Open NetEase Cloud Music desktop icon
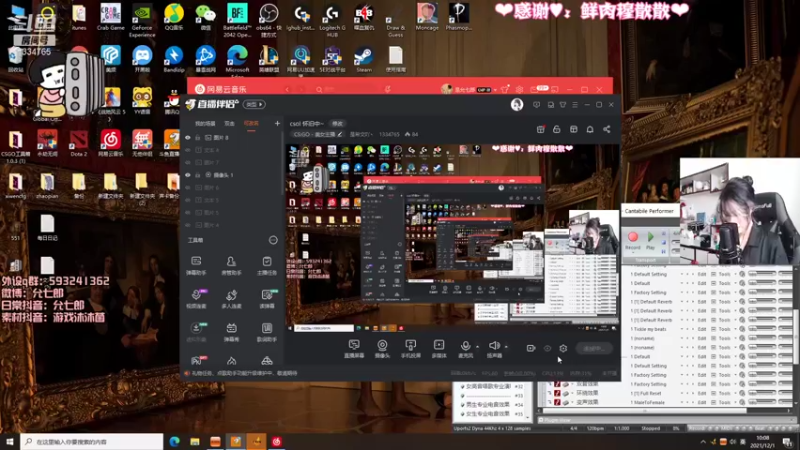The image size is (800, 450). [x=110, y=143]
